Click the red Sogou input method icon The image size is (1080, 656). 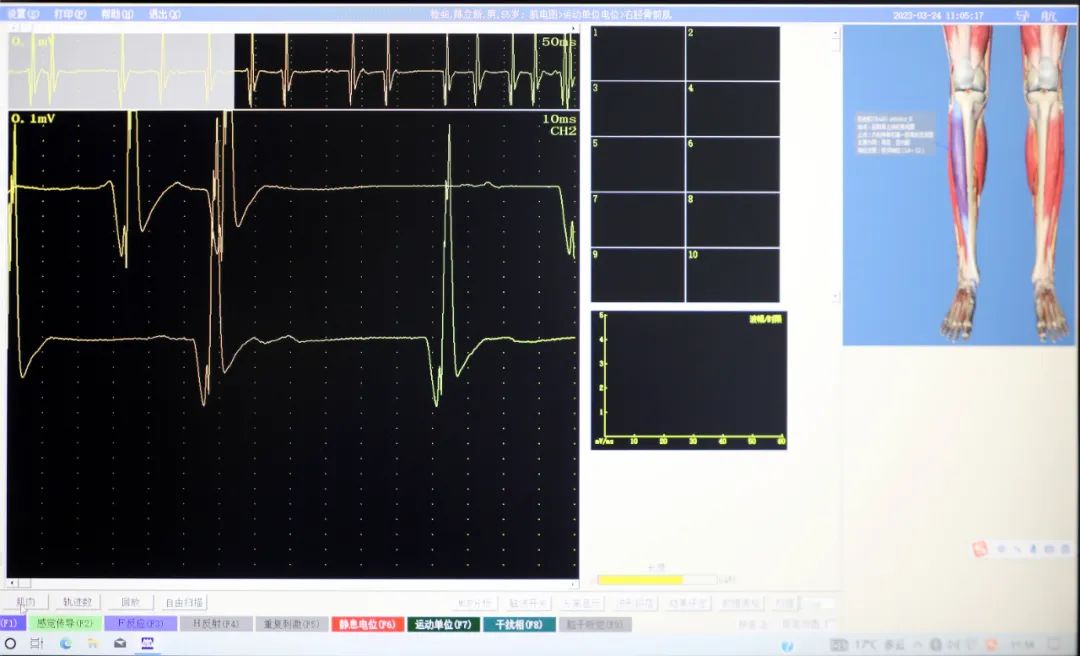[x=980, y=548]
